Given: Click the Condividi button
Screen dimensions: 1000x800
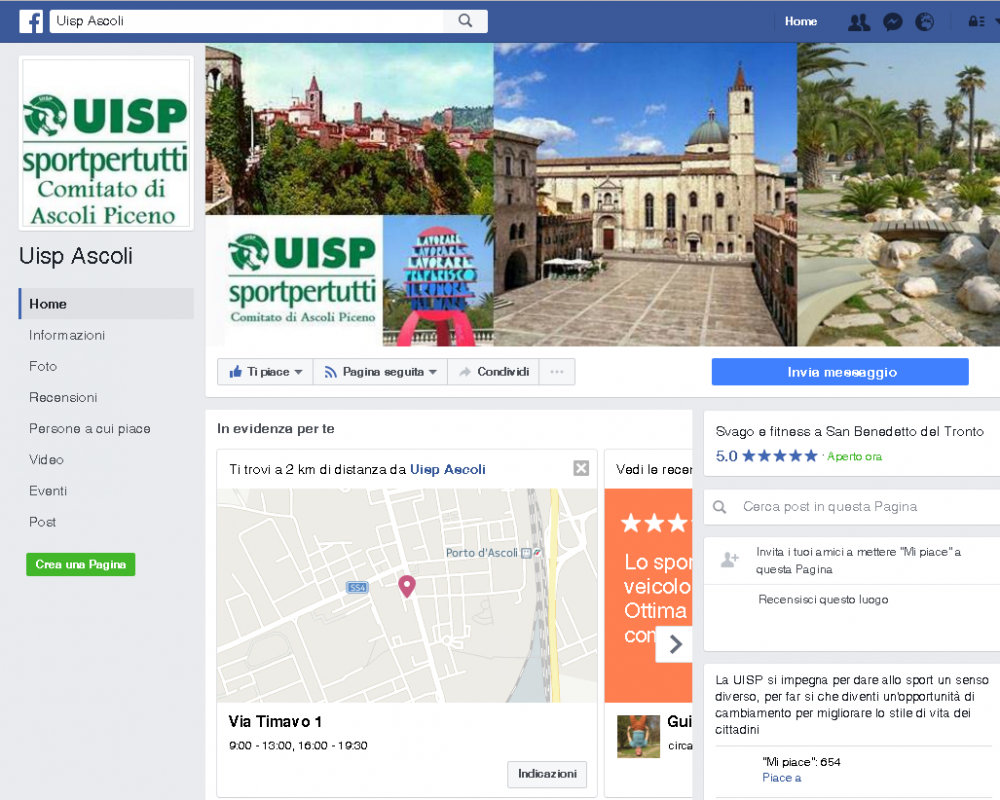Looking at the screenshot, I should pyautogui.click(x=494, y=372).
